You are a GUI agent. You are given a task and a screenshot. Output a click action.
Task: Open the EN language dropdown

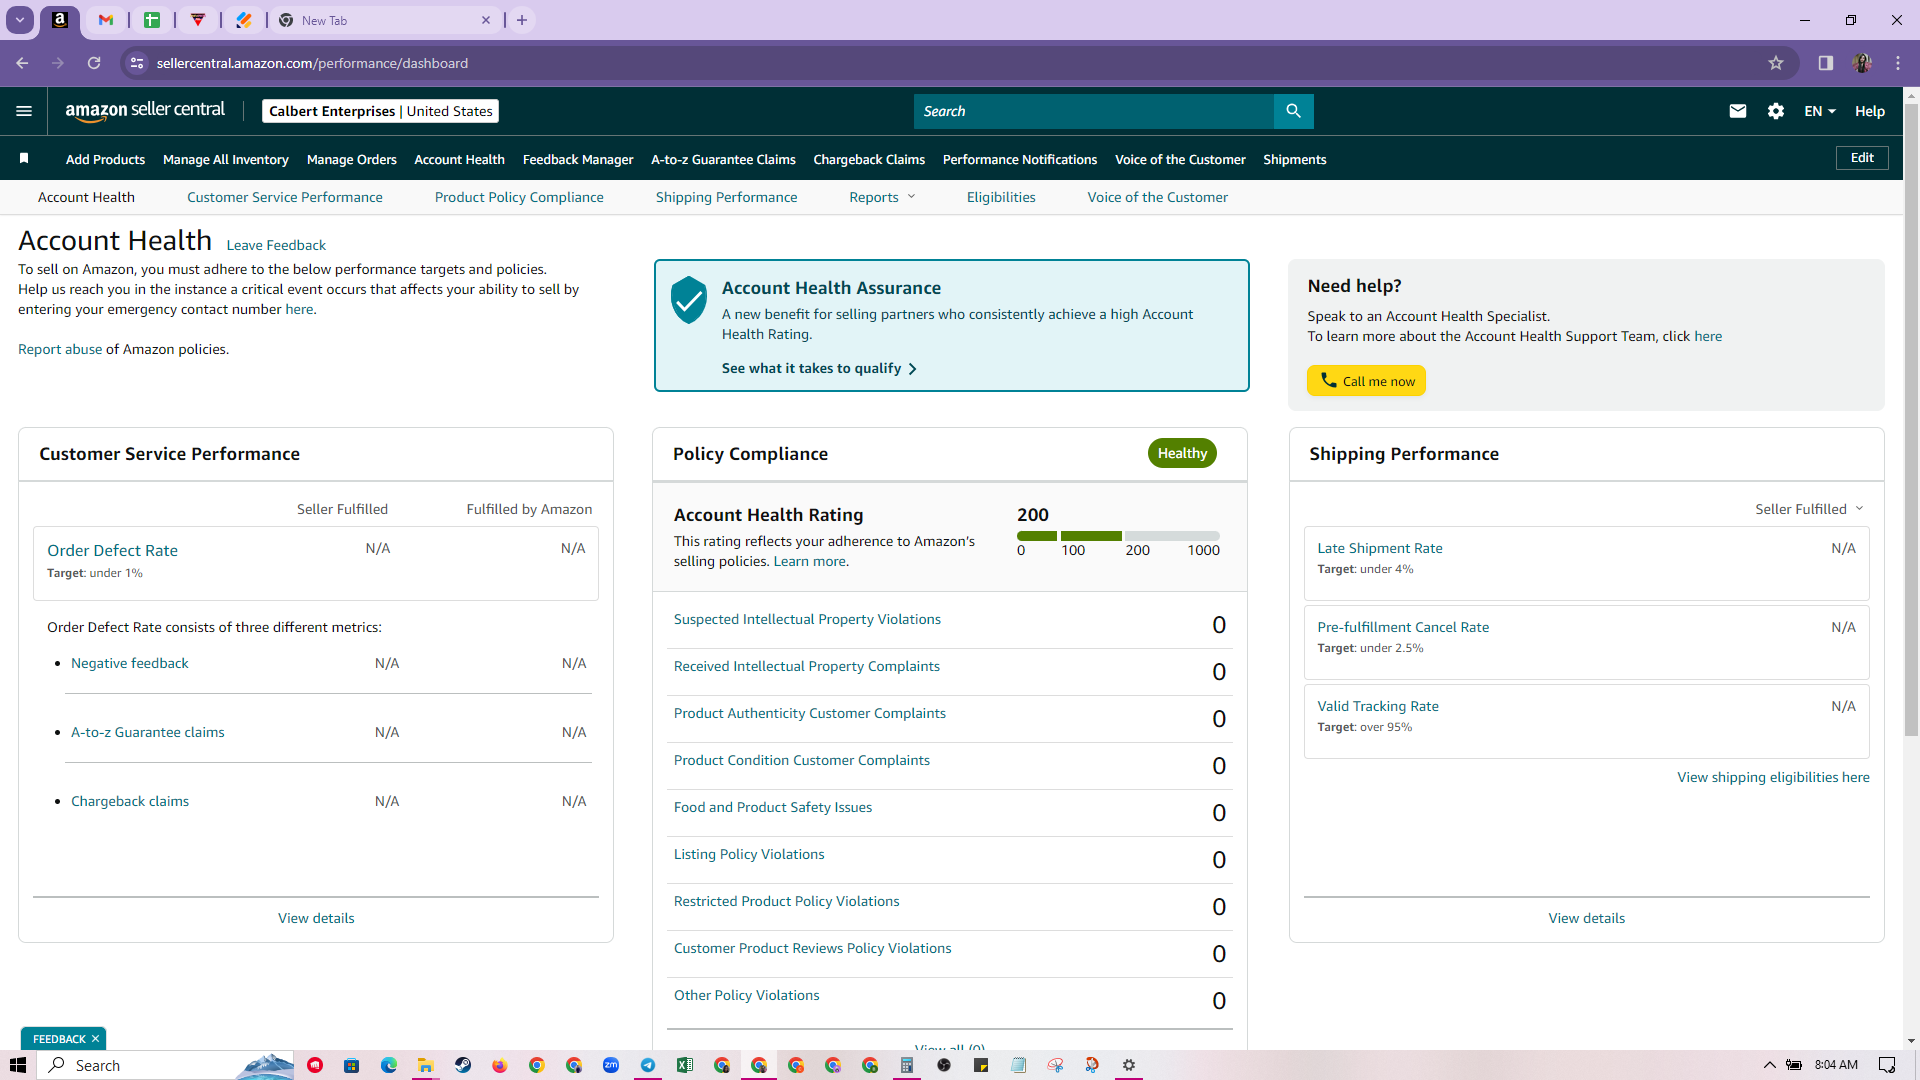(1820, 111)
